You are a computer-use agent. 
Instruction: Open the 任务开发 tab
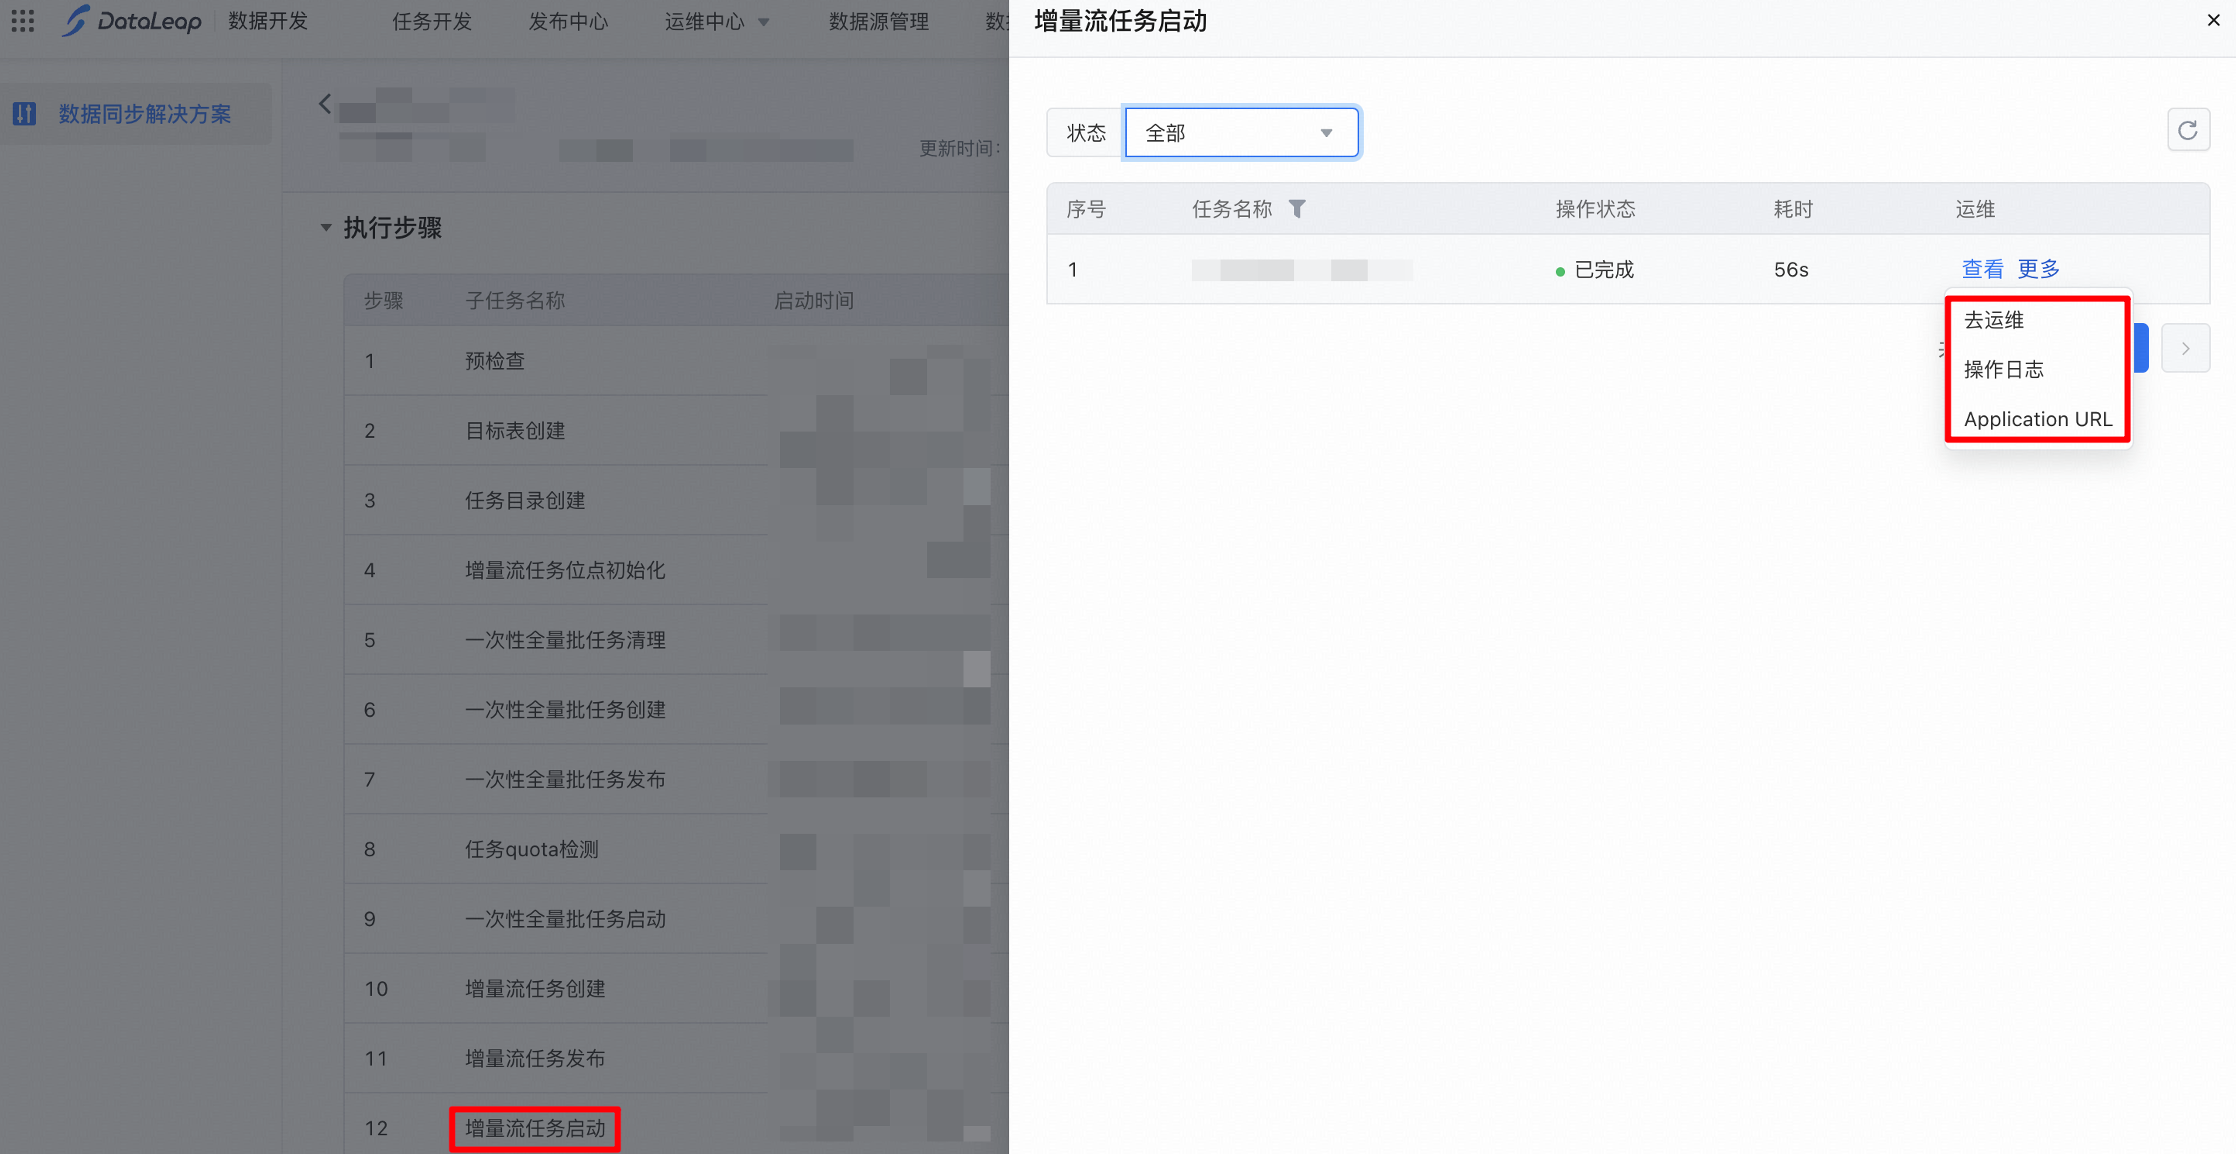point(431,22)
